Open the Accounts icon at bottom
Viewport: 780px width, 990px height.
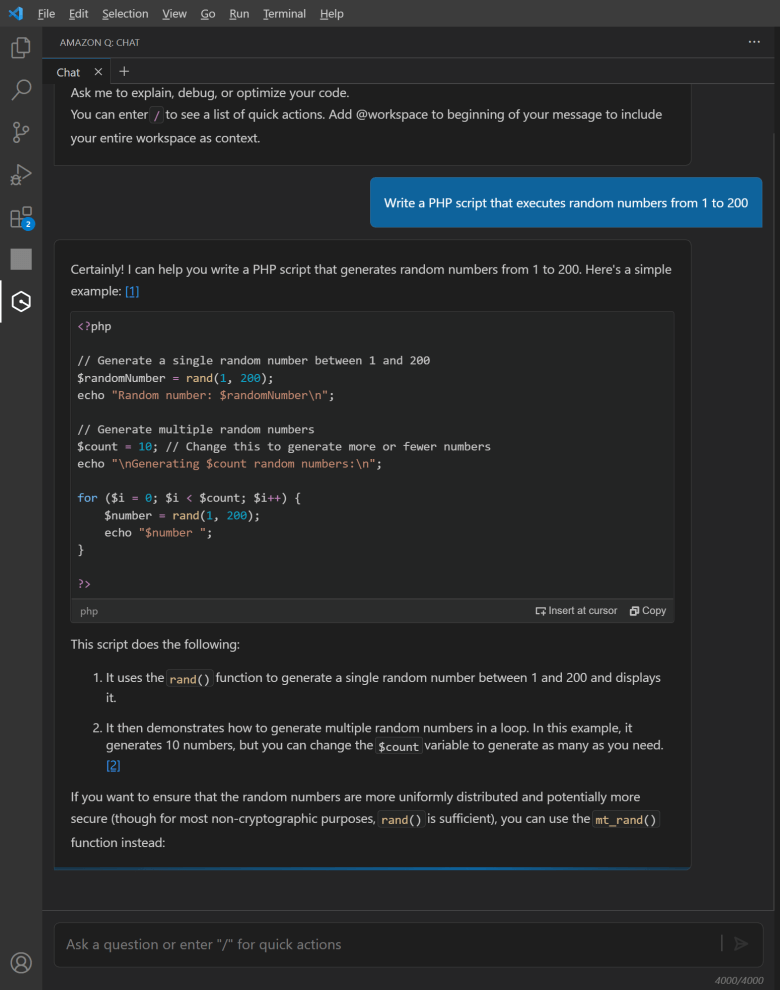click(21, 962)
